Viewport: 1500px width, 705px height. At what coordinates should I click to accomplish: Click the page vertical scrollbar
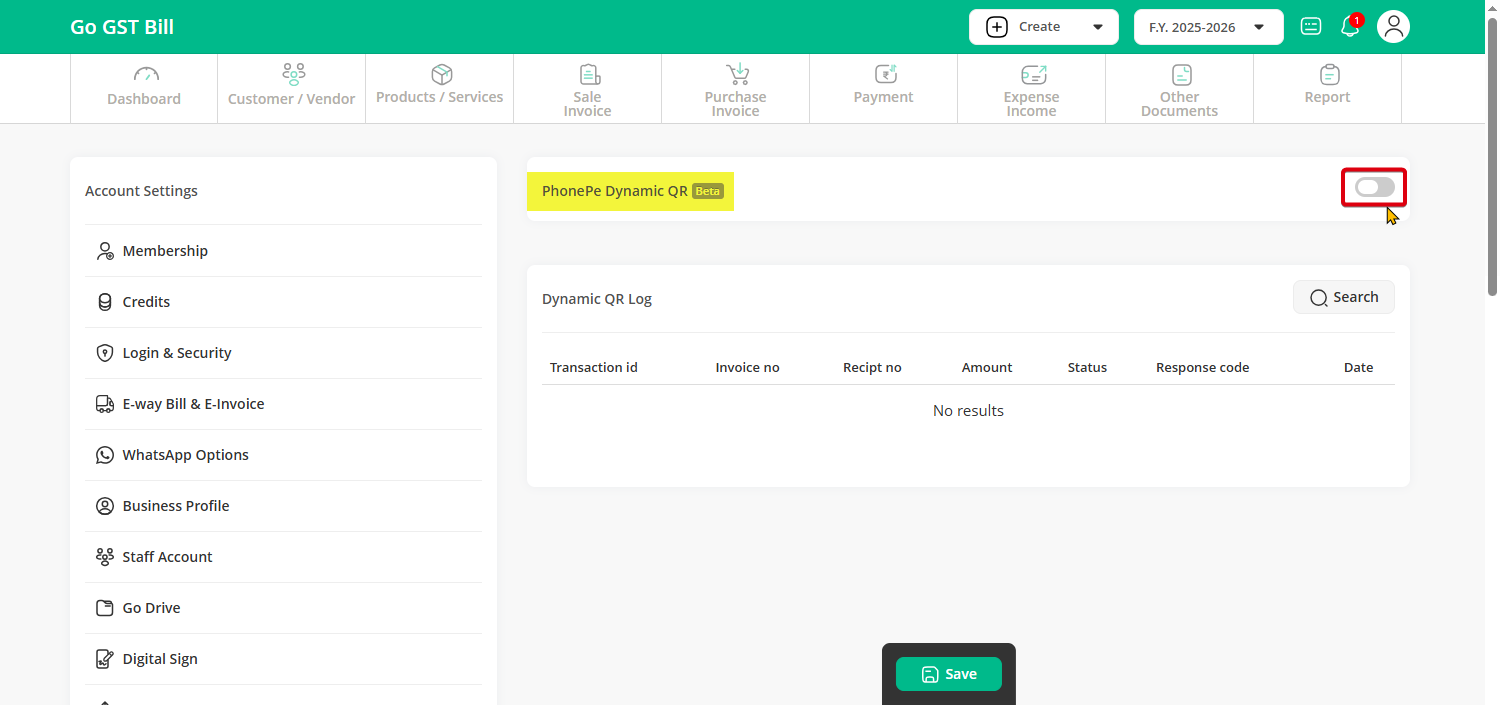(x=1491, y=150)
